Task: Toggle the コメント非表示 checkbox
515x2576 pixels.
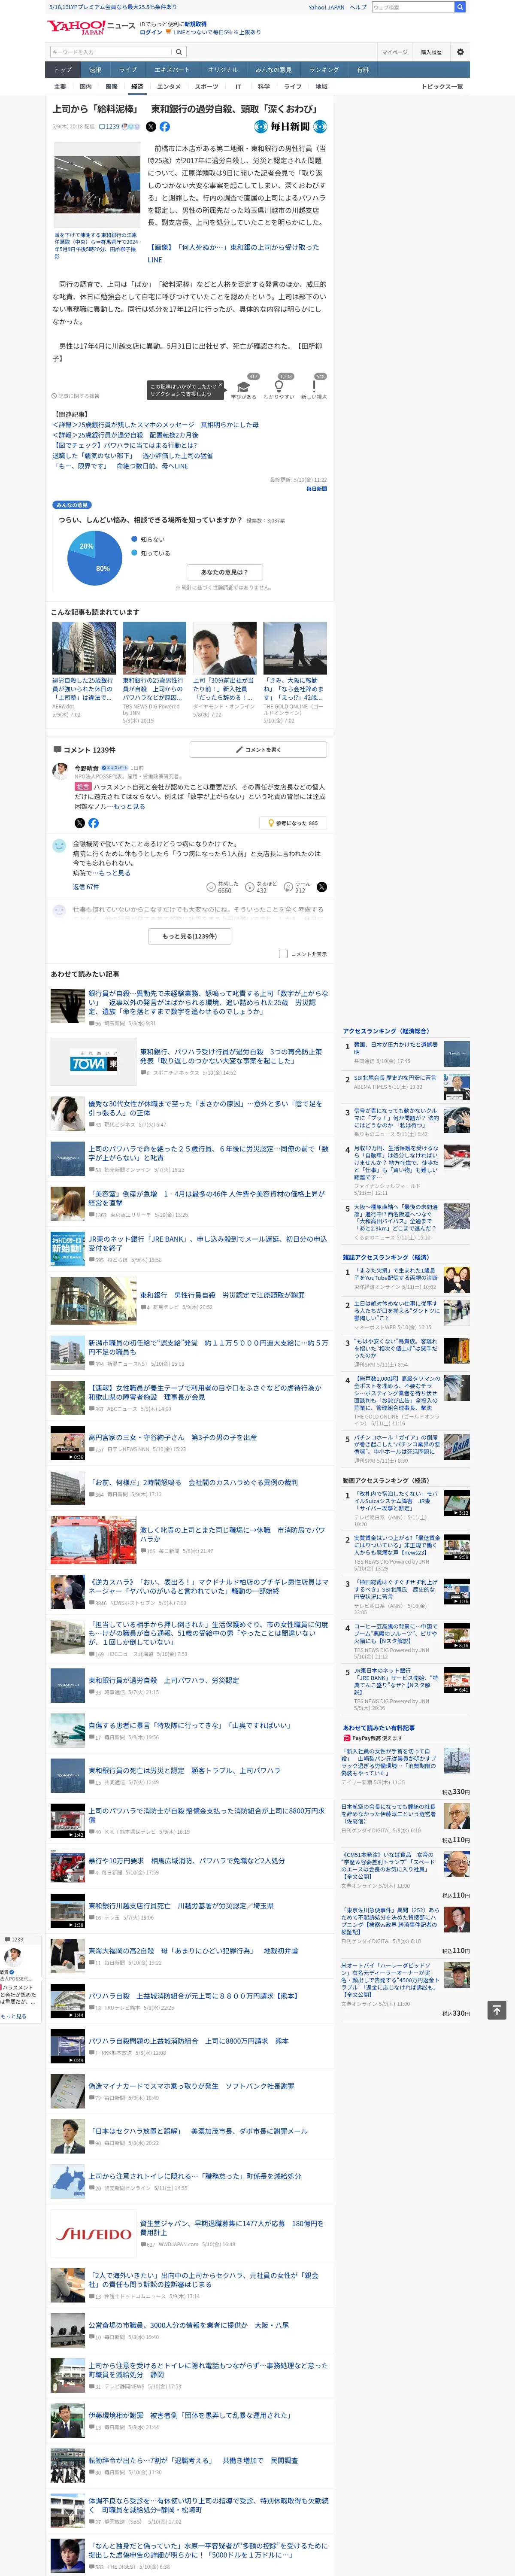Action: click(283, 954)
